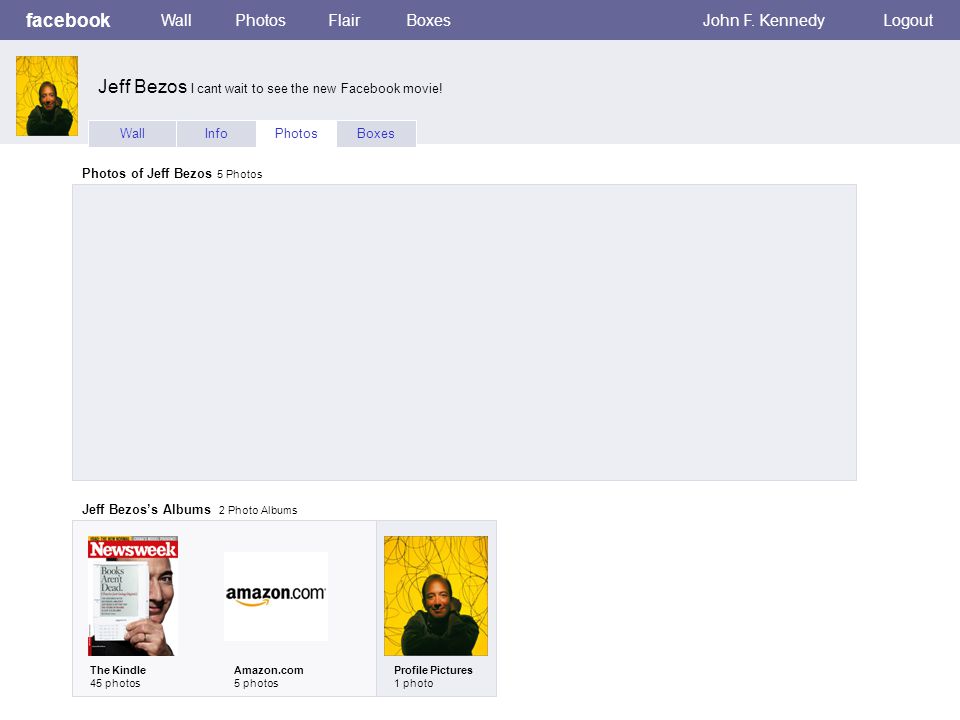960x720 pixels.
Task: Switch to the Wall profile tab
Action: [x=132, y=133]
